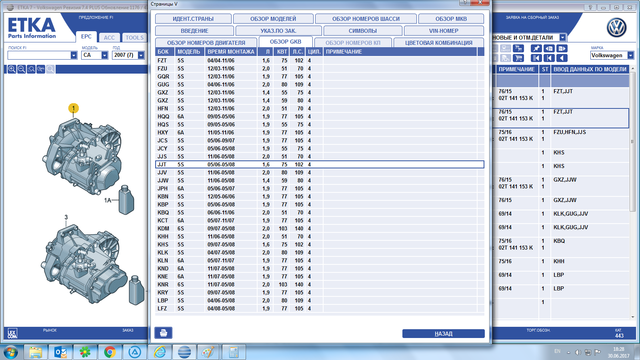The width and height of the screenshot is (640, 360).
Task: Click the KBQ entry in parts list
Action: (559, 241)
